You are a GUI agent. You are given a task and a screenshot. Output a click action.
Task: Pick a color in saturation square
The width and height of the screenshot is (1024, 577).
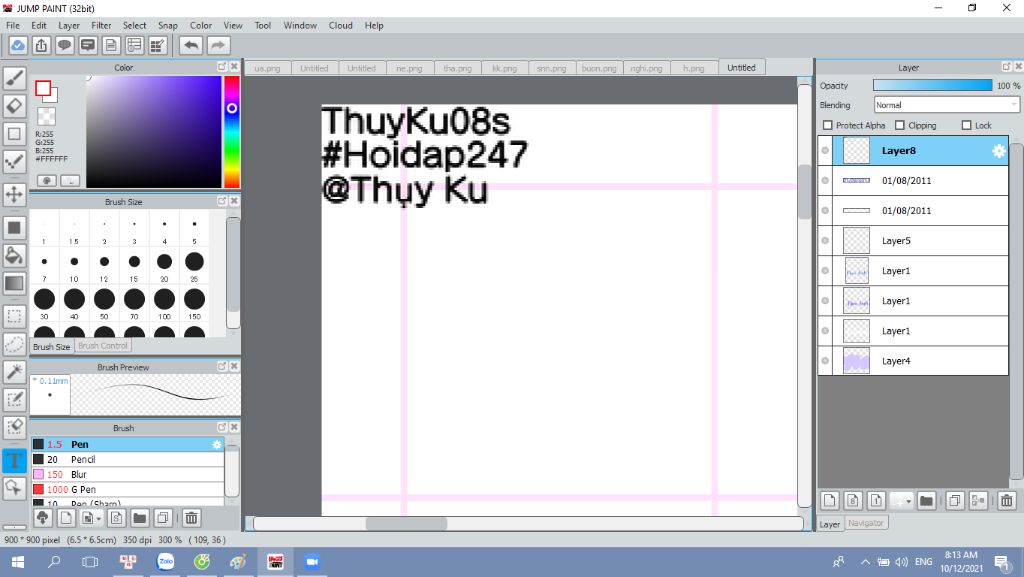coord(153,132)
